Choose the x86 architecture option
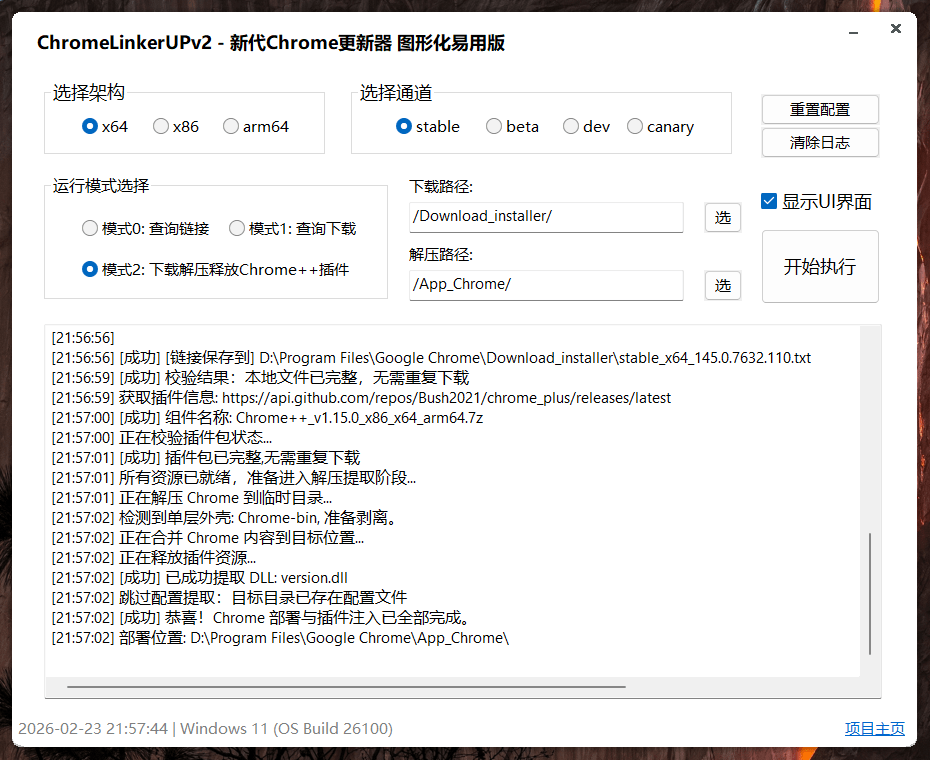Viewport: 930px width, 760px height. click(161, 127)
